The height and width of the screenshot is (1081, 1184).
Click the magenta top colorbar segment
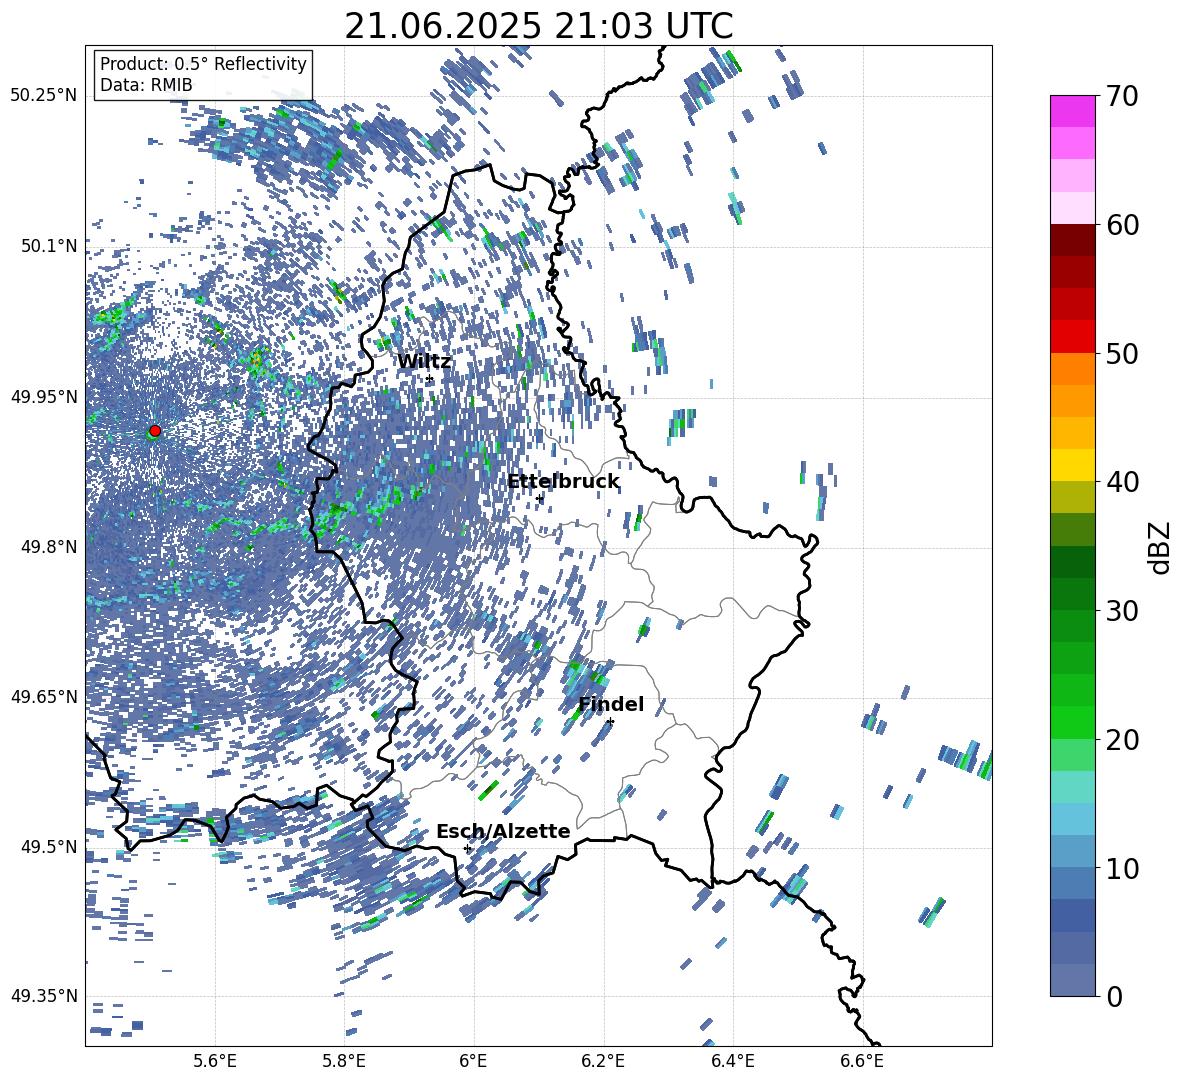pyautogui.click(x=1072, y=112)
